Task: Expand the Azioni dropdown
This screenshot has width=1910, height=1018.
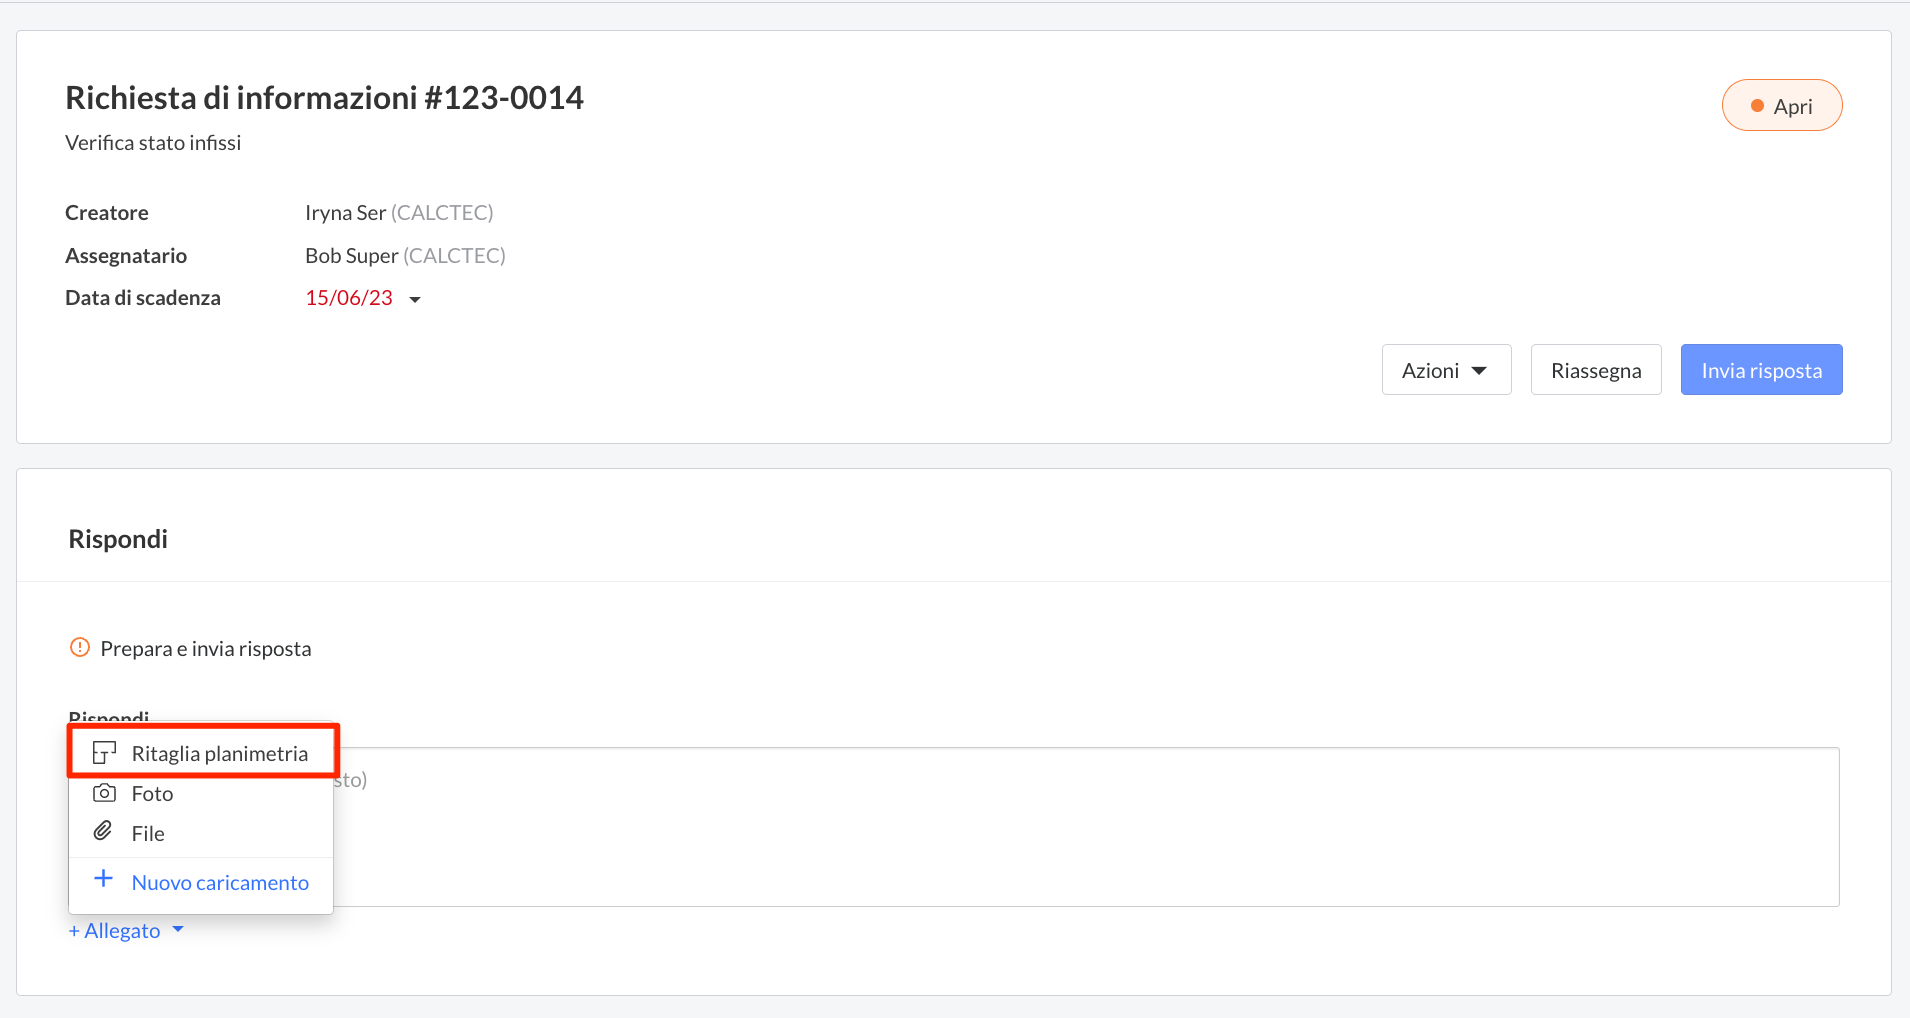Action: coord(1446,370)
